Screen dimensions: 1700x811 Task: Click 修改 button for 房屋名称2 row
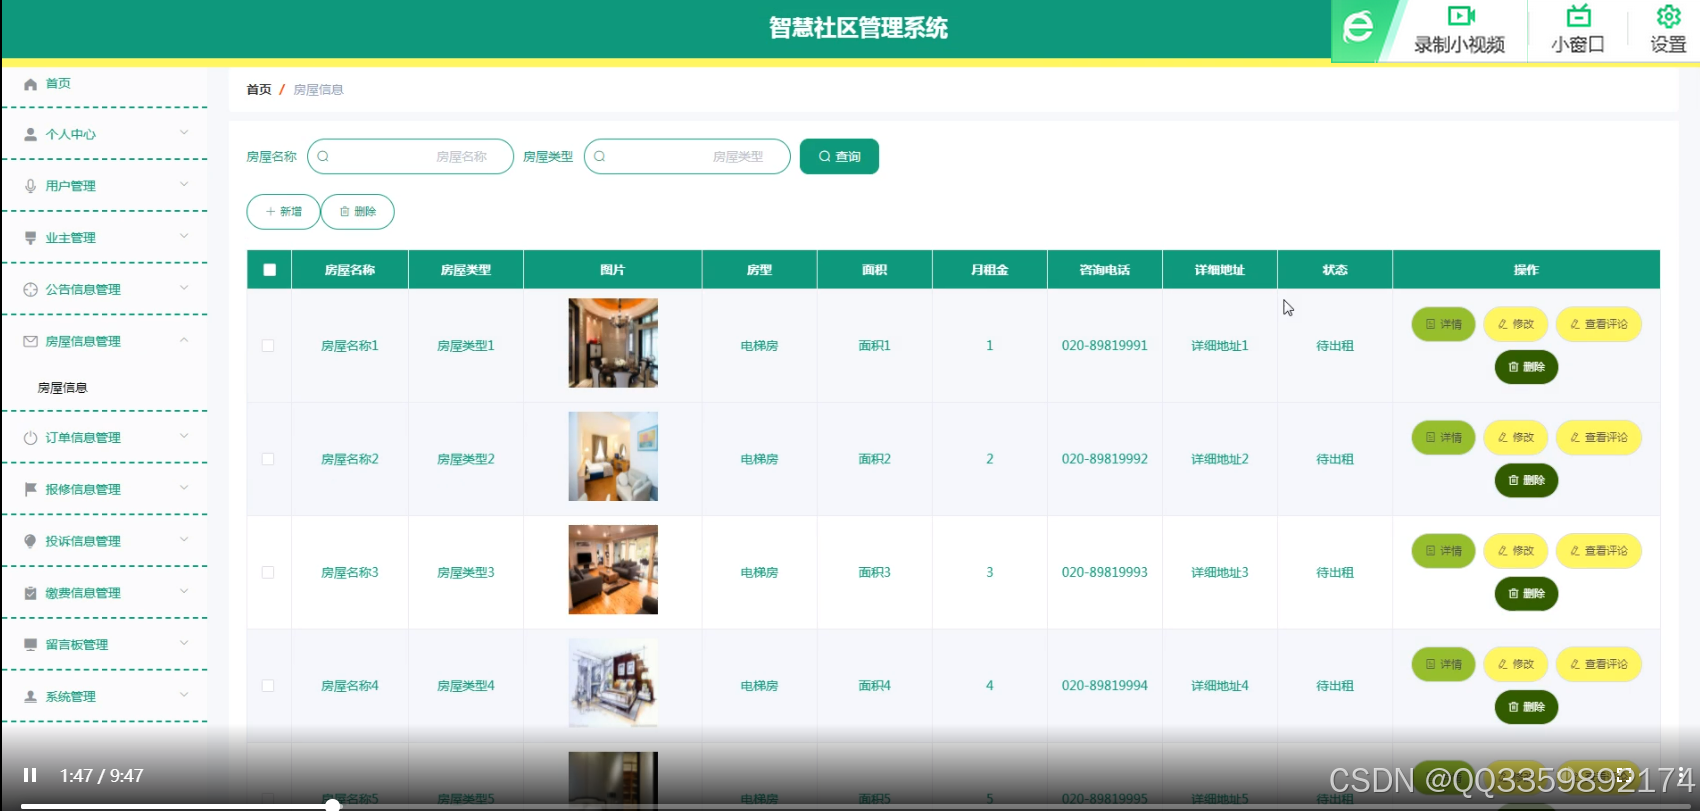click(1516, 437)
